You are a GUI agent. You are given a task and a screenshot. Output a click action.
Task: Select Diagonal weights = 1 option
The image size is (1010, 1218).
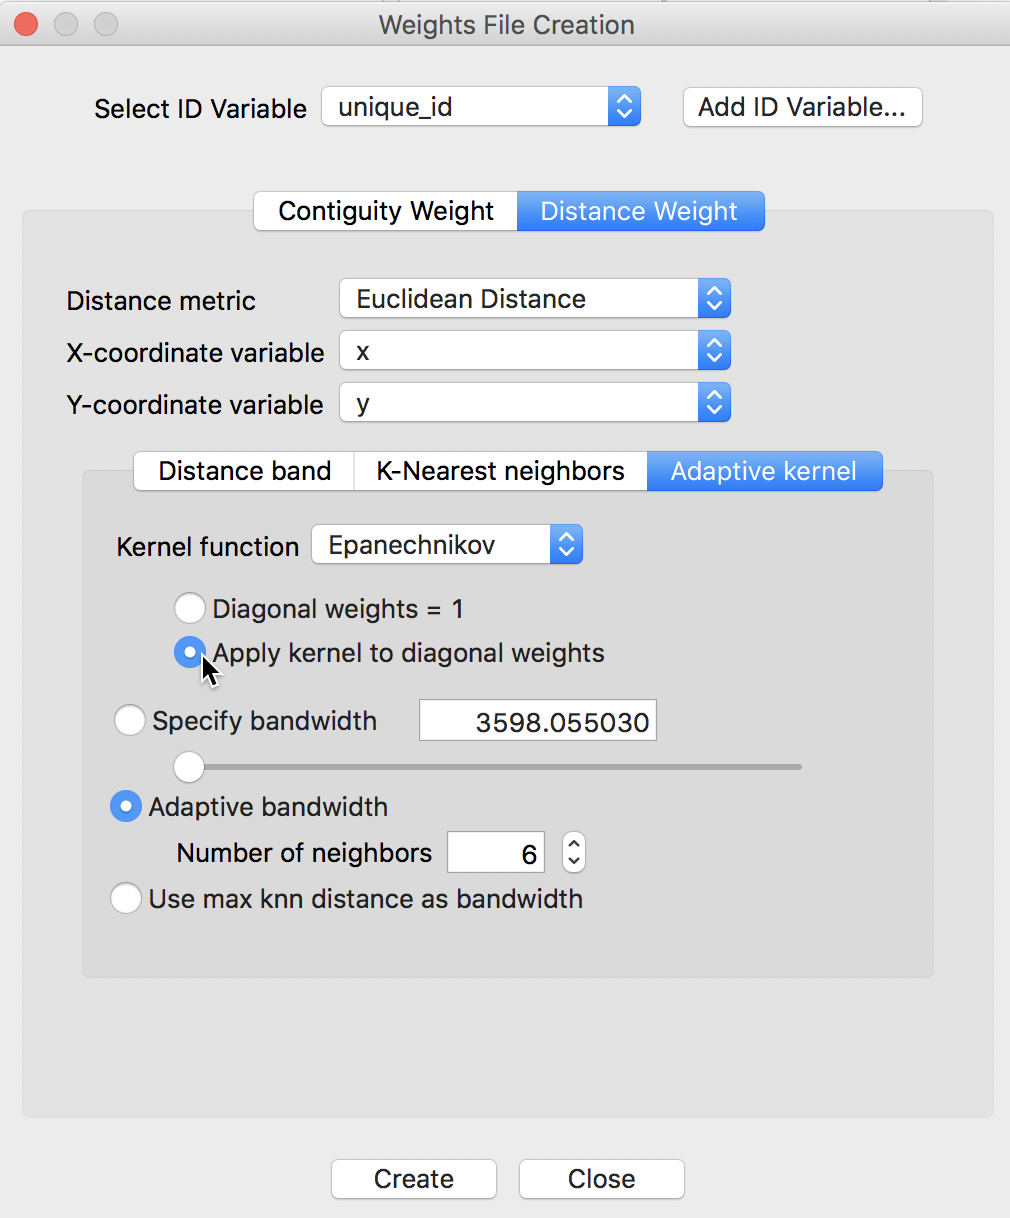190,608
